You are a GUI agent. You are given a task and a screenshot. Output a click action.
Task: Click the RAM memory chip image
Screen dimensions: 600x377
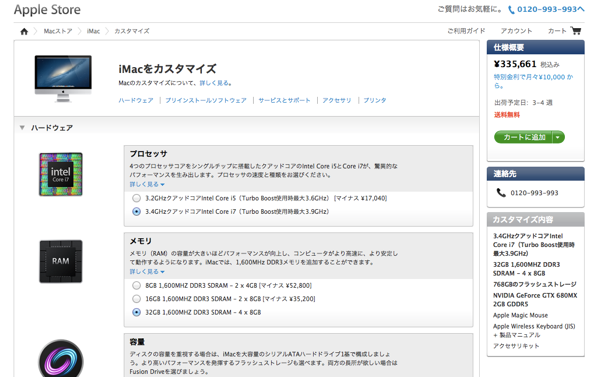click(61, 261)
